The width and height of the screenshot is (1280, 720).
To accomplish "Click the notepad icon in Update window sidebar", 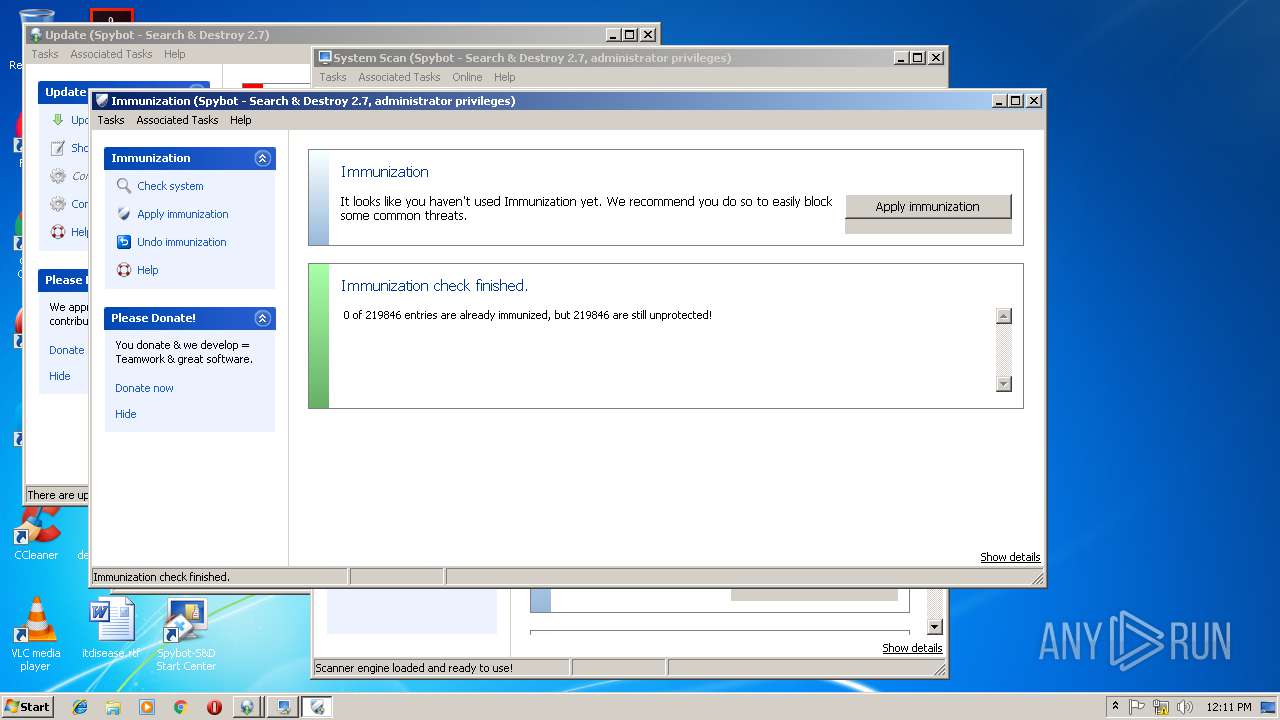I will [58, 148].
